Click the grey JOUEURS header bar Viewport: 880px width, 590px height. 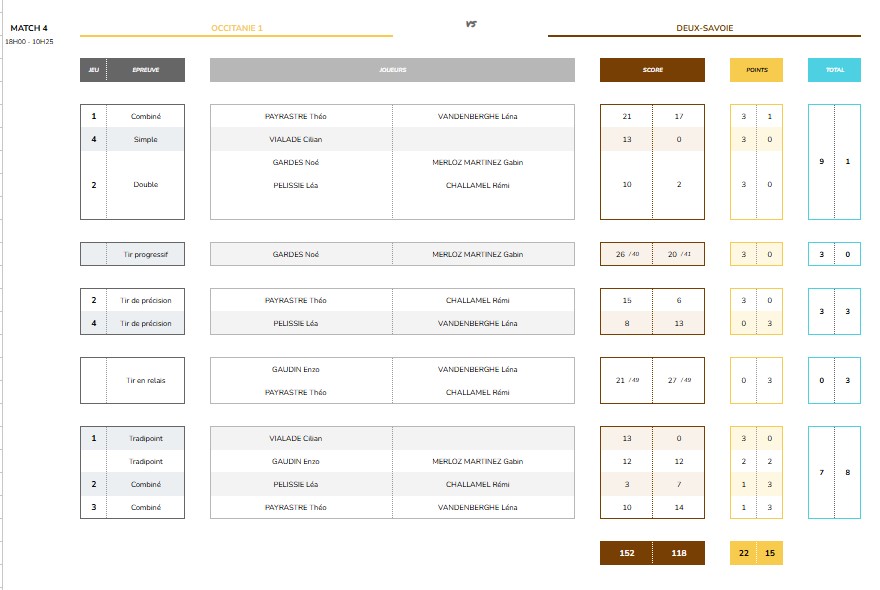click(x=392, y=70)
